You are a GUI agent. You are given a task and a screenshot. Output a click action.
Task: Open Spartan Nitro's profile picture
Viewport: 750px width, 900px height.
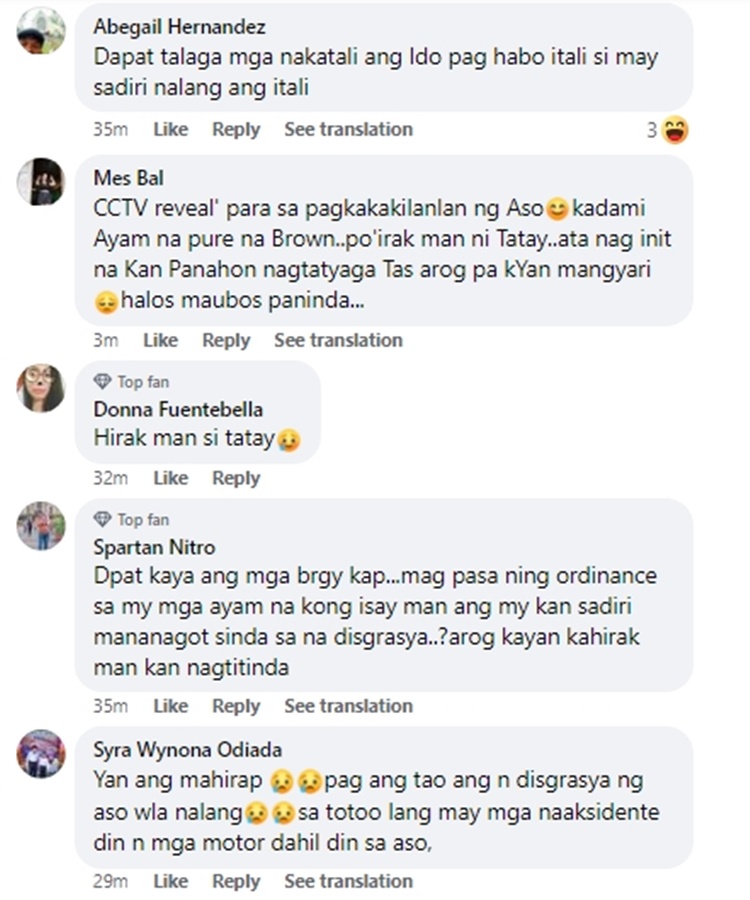coord(41,526)
